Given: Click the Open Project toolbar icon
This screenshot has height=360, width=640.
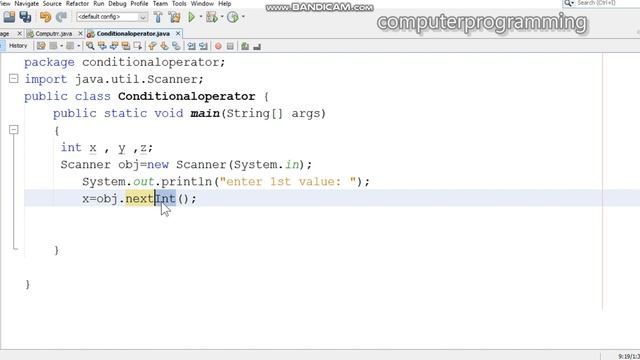Looking at the screenshot, I should click(9, 17).
